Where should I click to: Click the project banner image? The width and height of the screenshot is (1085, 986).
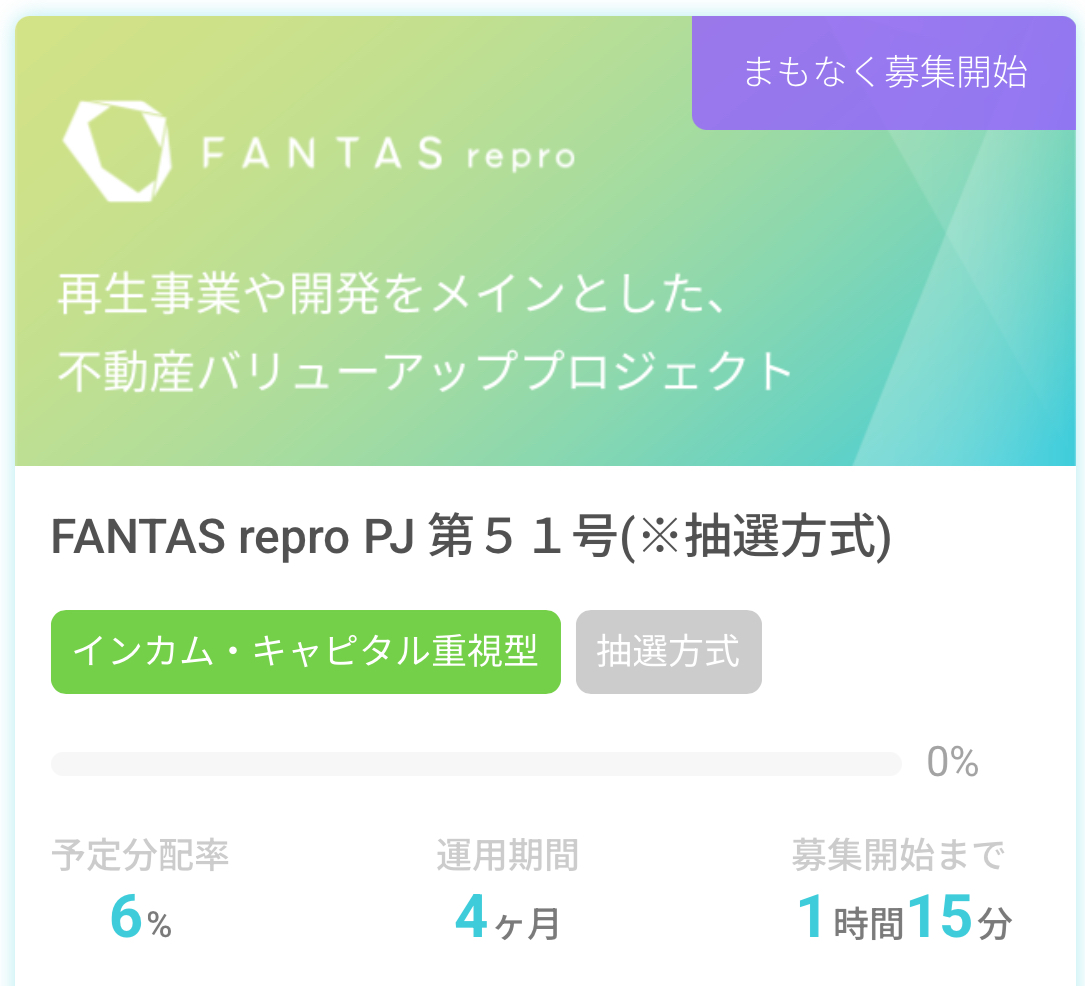coord(545,241)
